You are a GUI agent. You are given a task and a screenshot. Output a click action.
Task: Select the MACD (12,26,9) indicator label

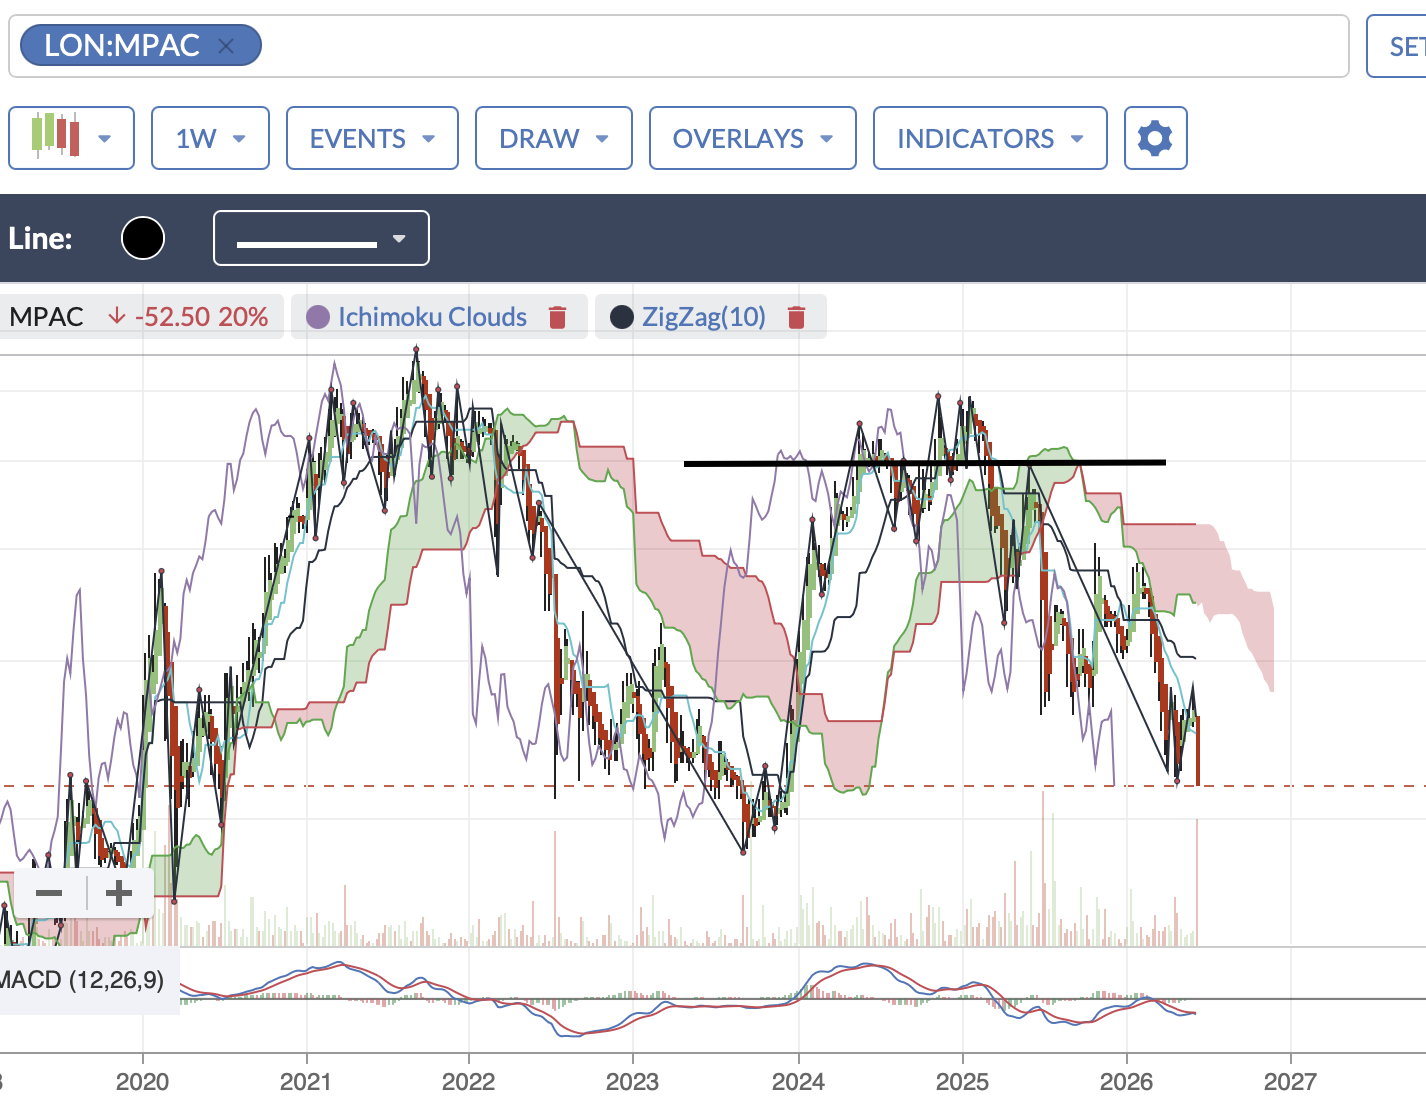point(82,980)
